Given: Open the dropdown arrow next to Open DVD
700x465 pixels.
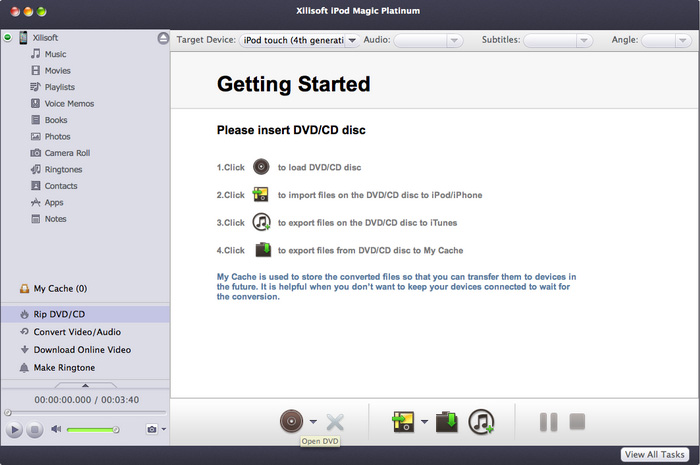Looking at the screenshot, I should [313, 421].
